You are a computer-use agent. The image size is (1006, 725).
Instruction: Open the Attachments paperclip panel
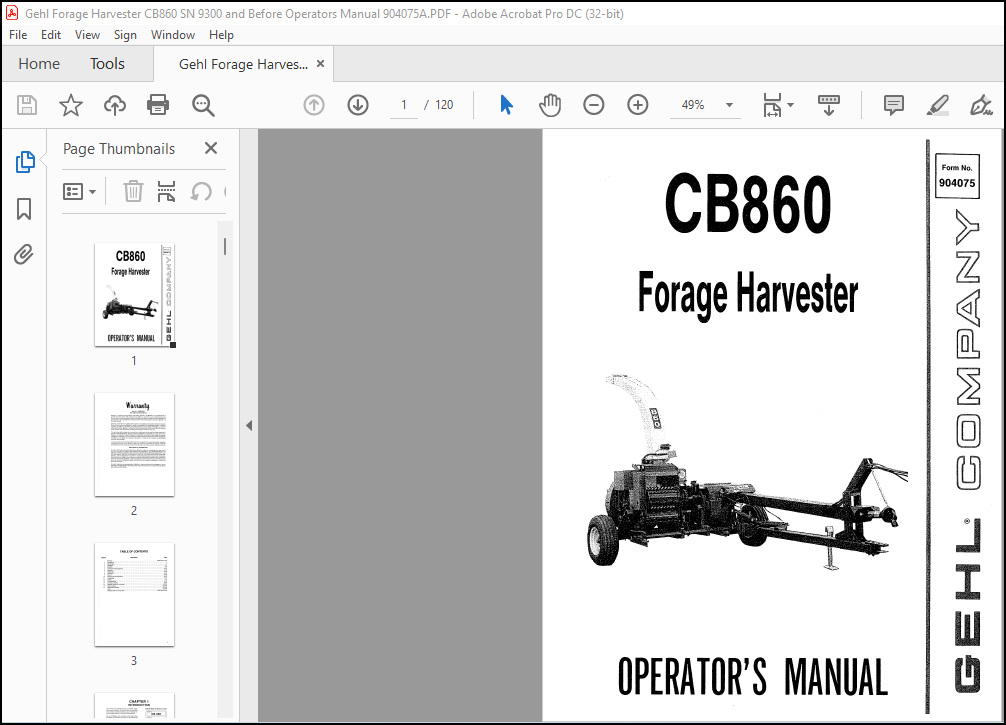tap(24, 255)
